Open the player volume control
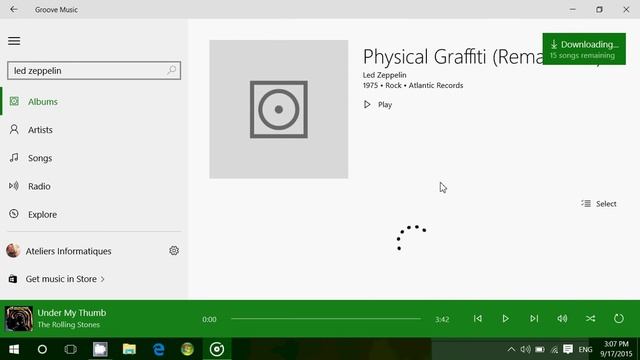 (x=562, y=318)
